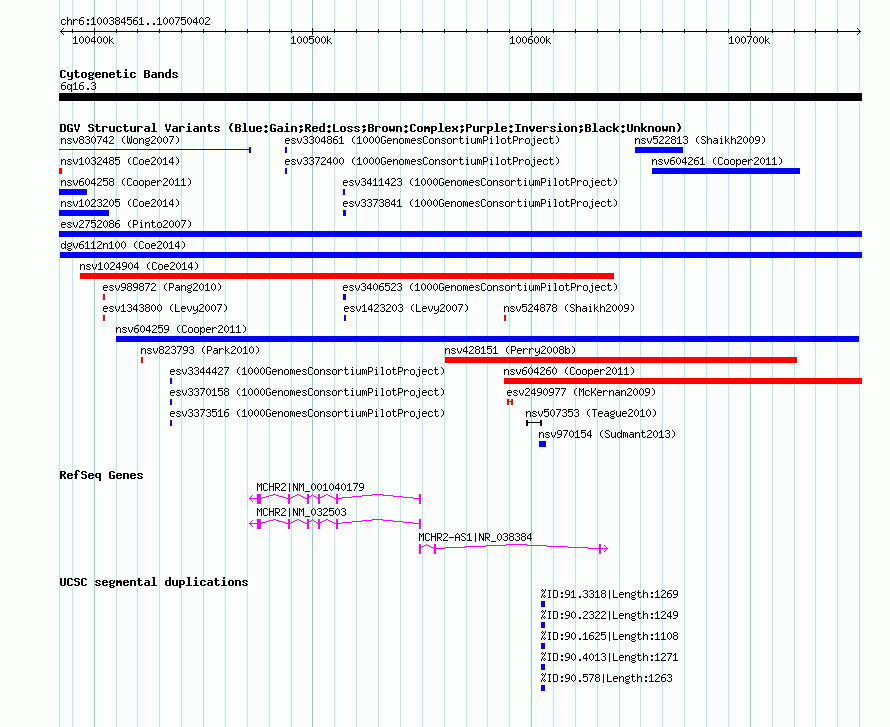Screen dimensions: 890x727
Task: Click segmental duplication %ID:90.4013 Length:1271
Action: [x=610, y=657]
